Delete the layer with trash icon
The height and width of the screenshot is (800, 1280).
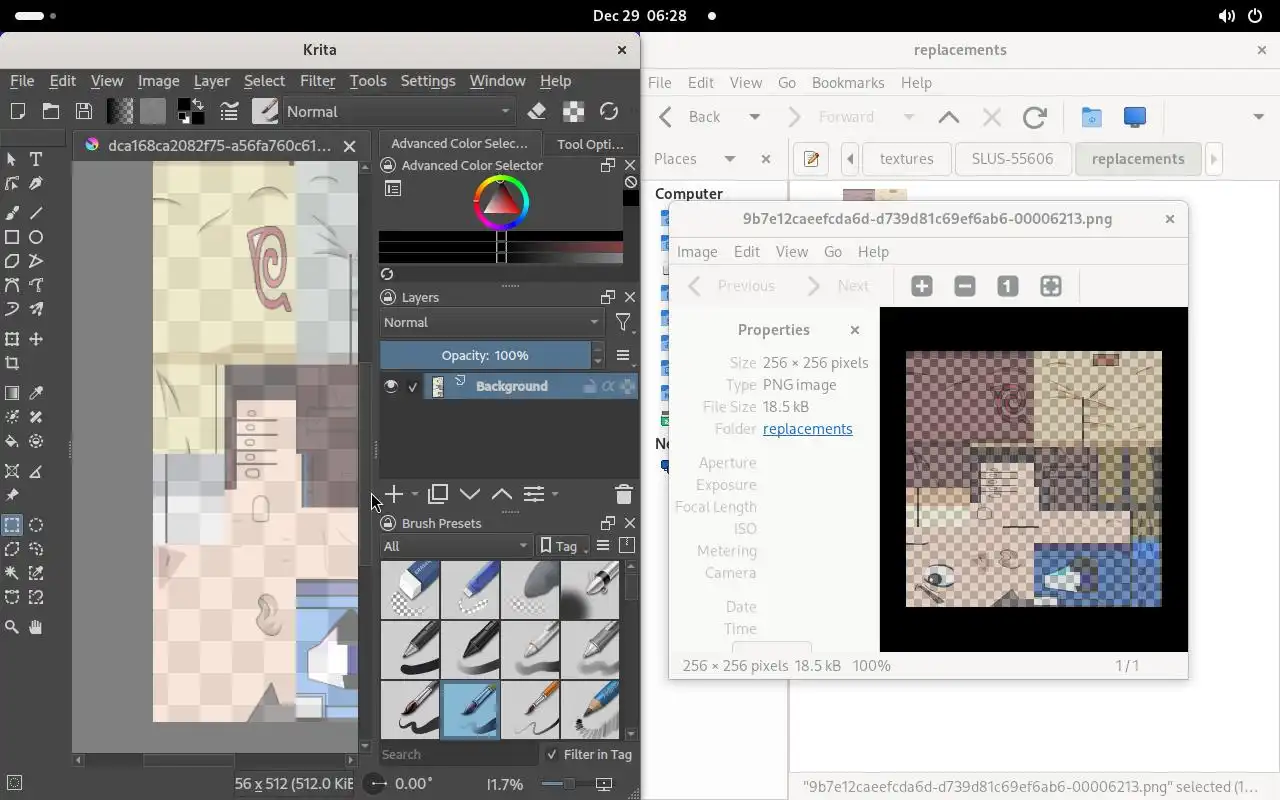[623, 494]
